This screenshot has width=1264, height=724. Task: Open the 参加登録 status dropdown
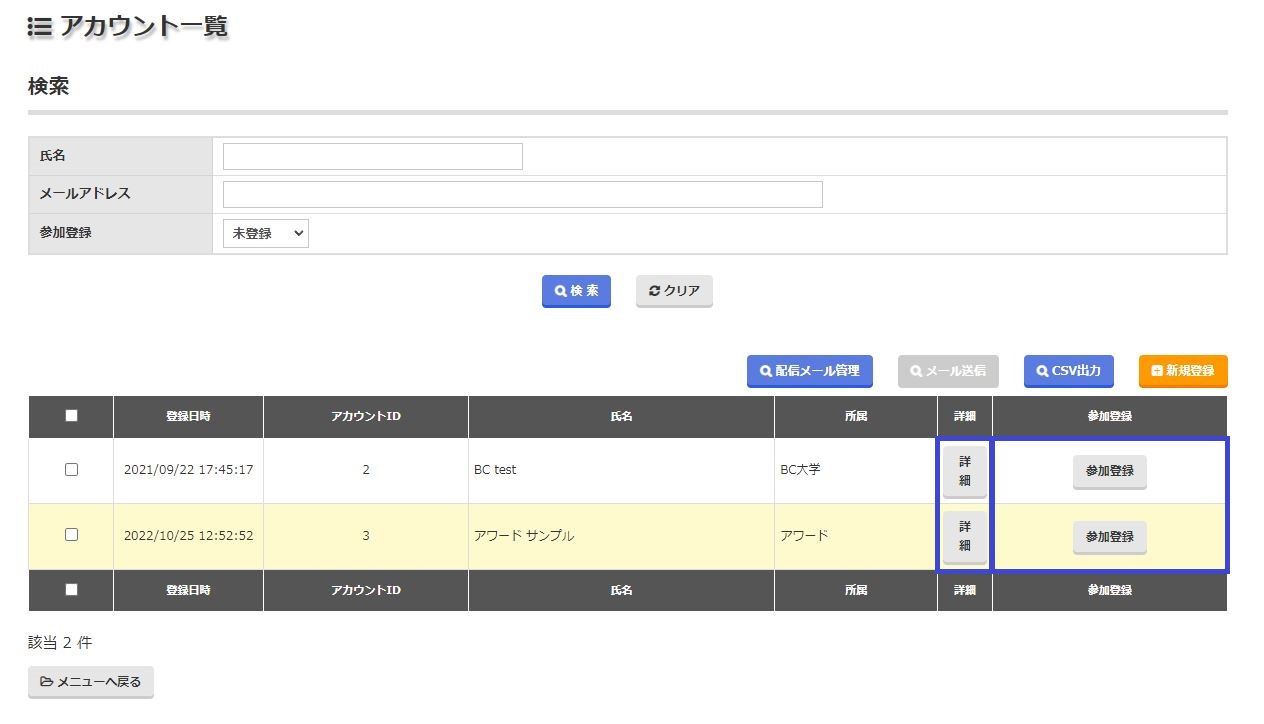click(x=265, y=233)
